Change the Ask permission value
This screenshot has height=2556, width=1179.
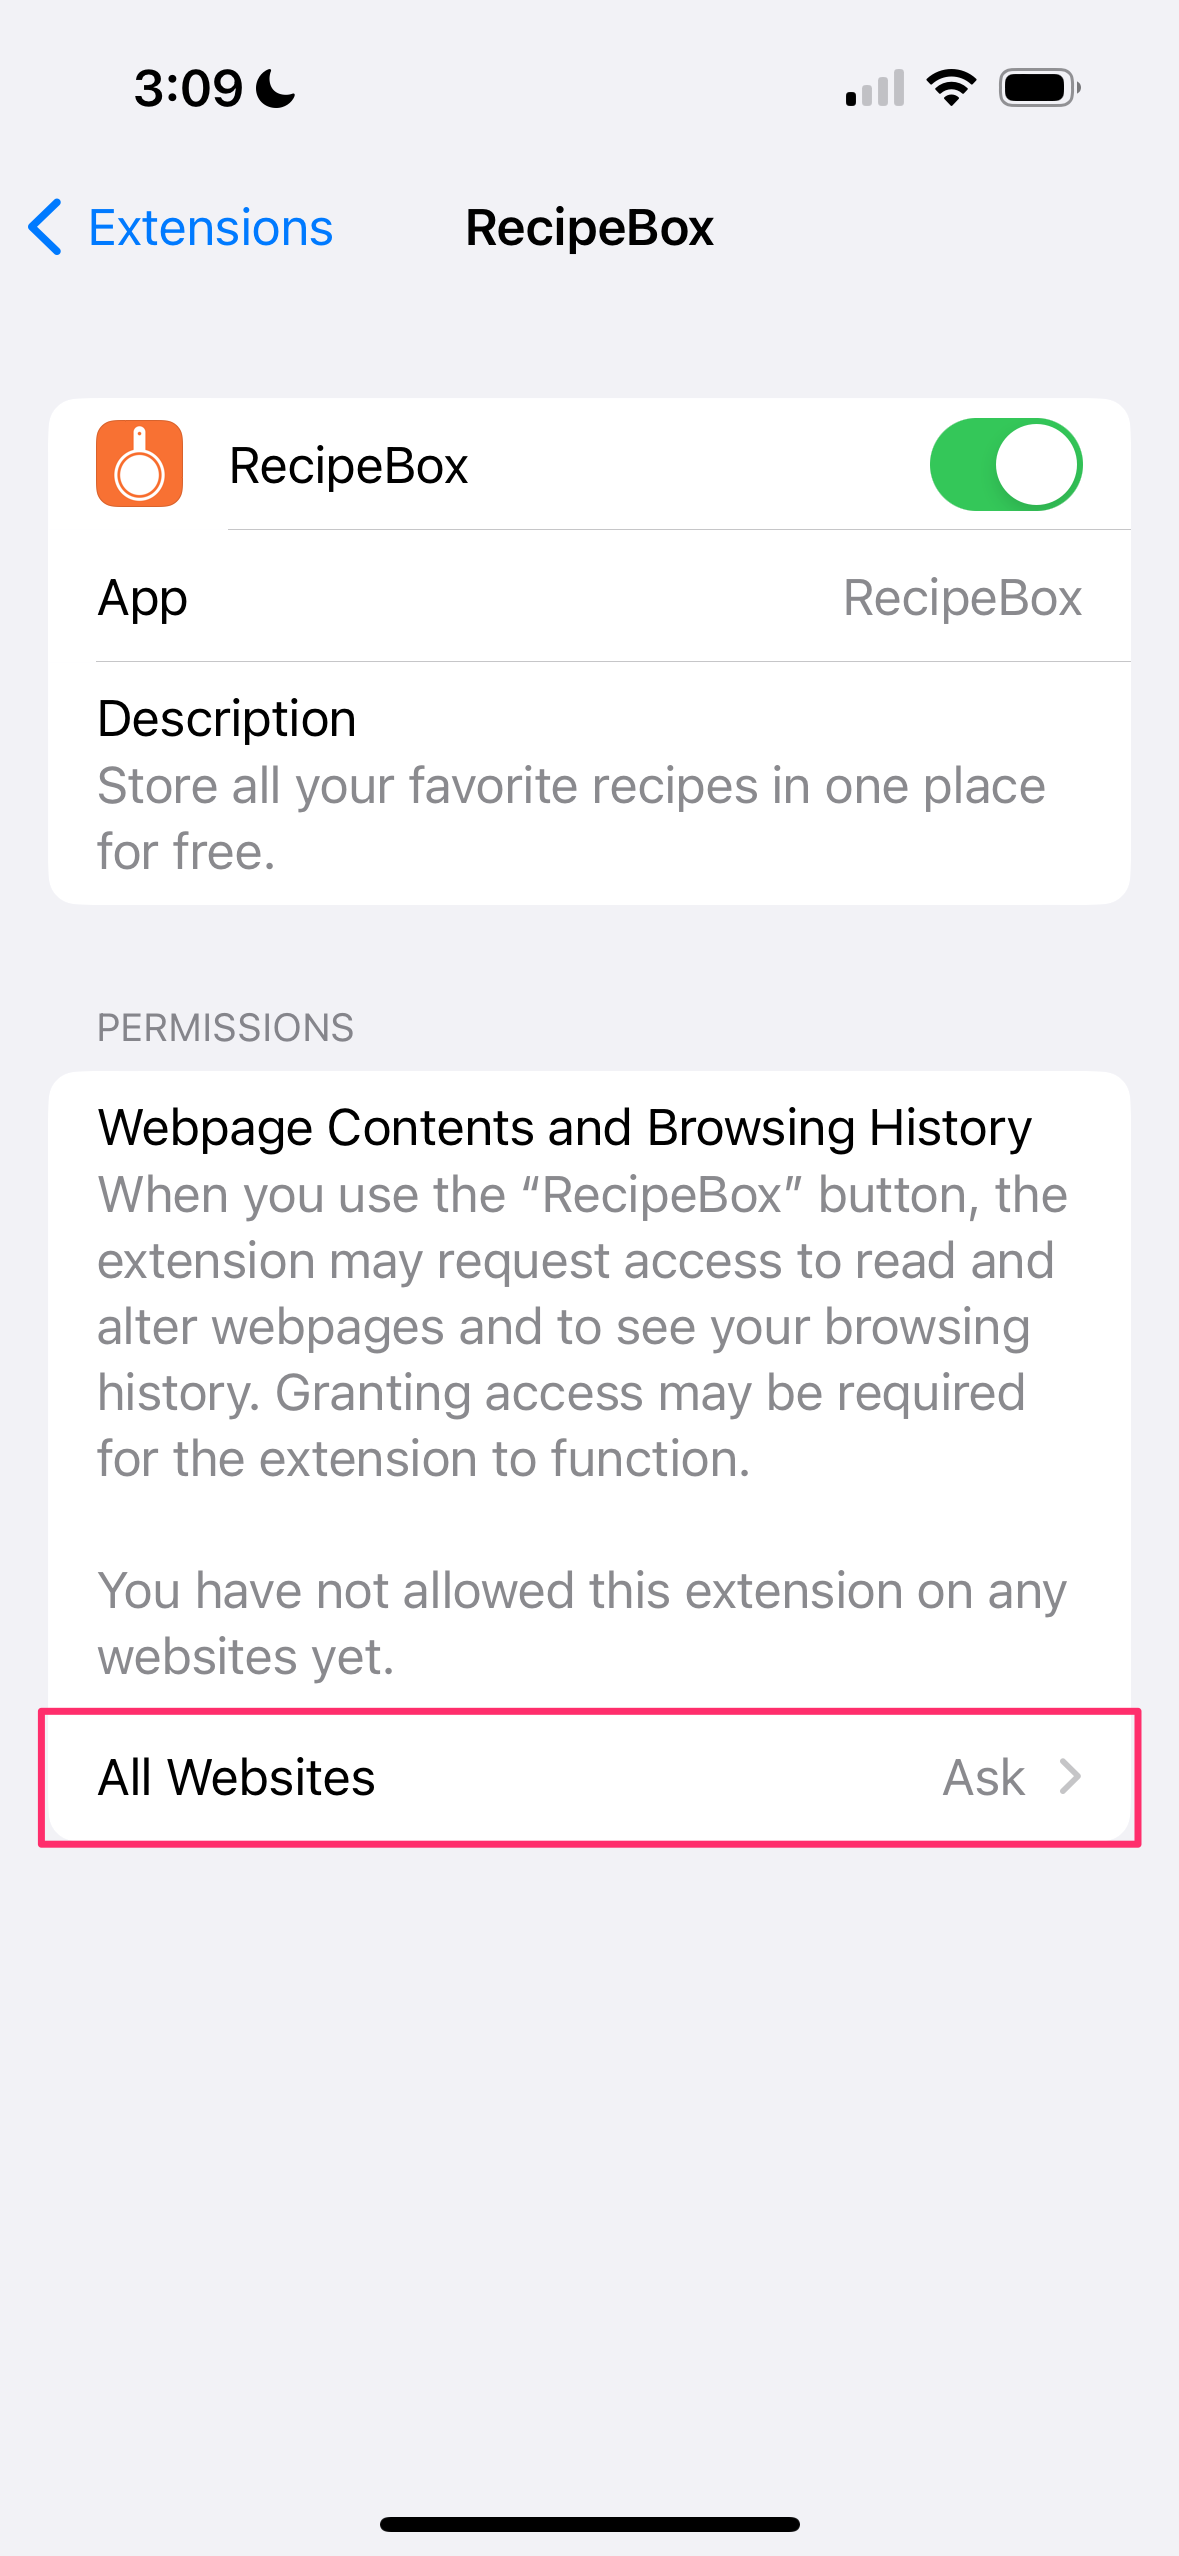tap(984, 1777)
